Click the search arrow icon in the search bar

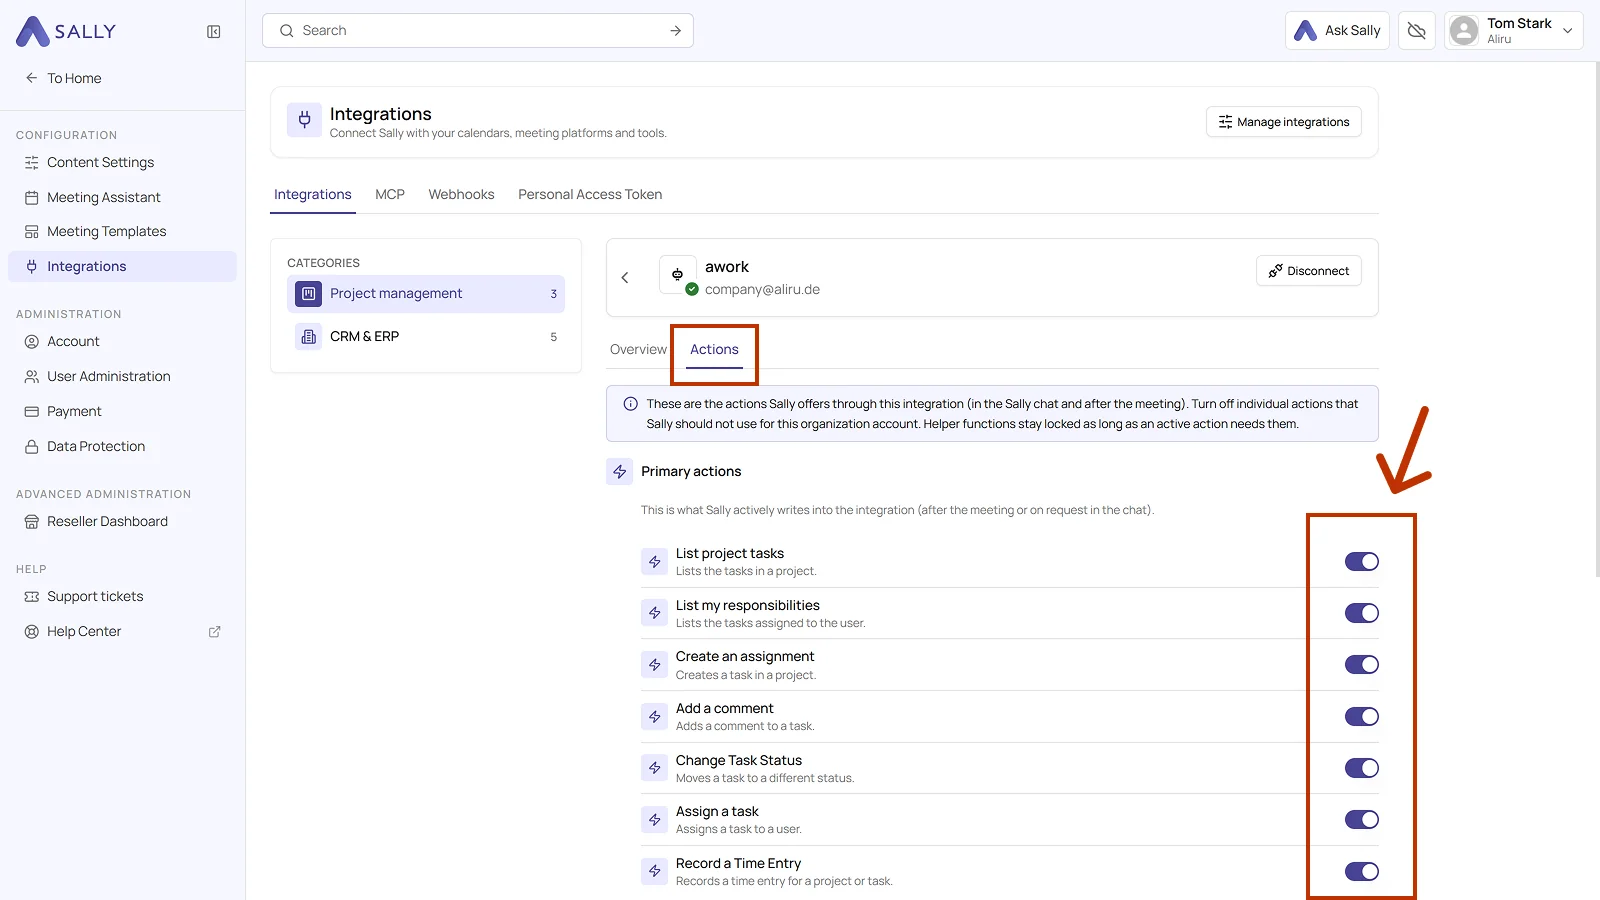pos(676,31)
